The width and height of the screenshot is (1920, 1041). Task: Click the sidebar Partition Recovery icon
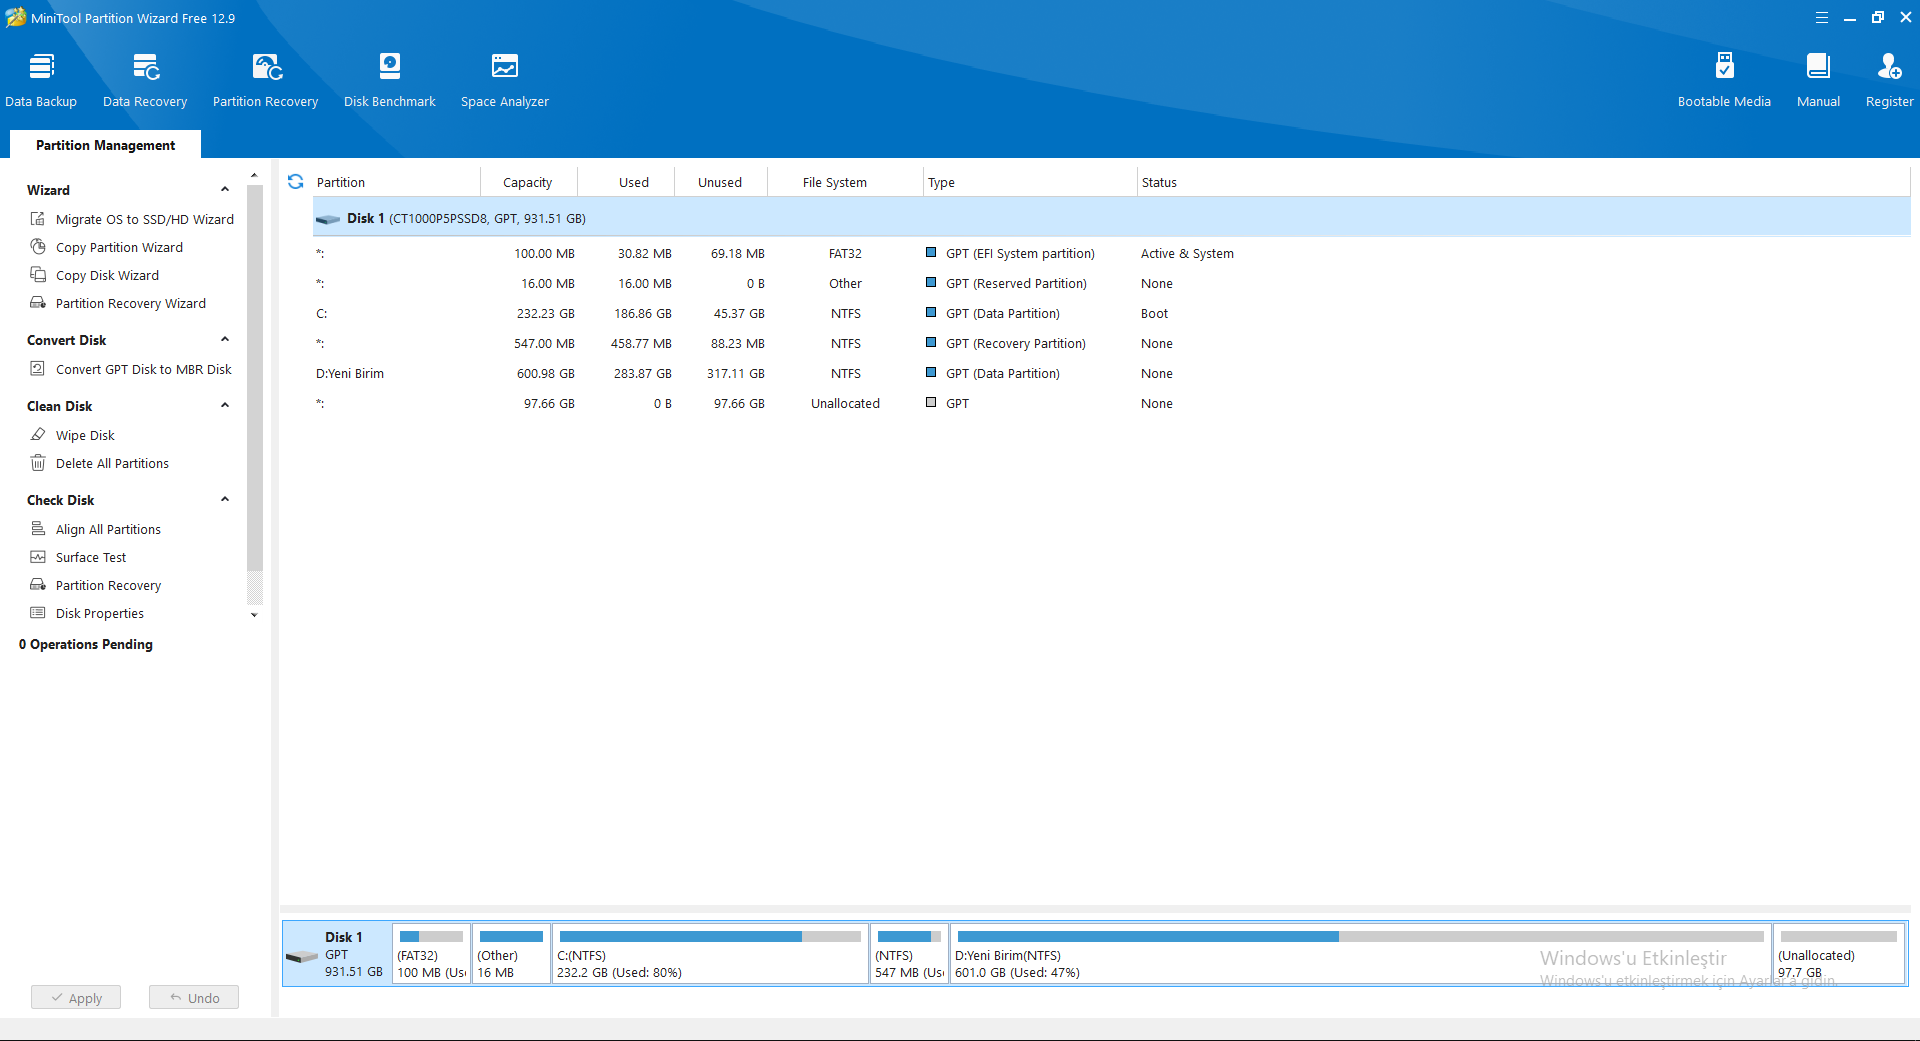(x=38, y=585)
